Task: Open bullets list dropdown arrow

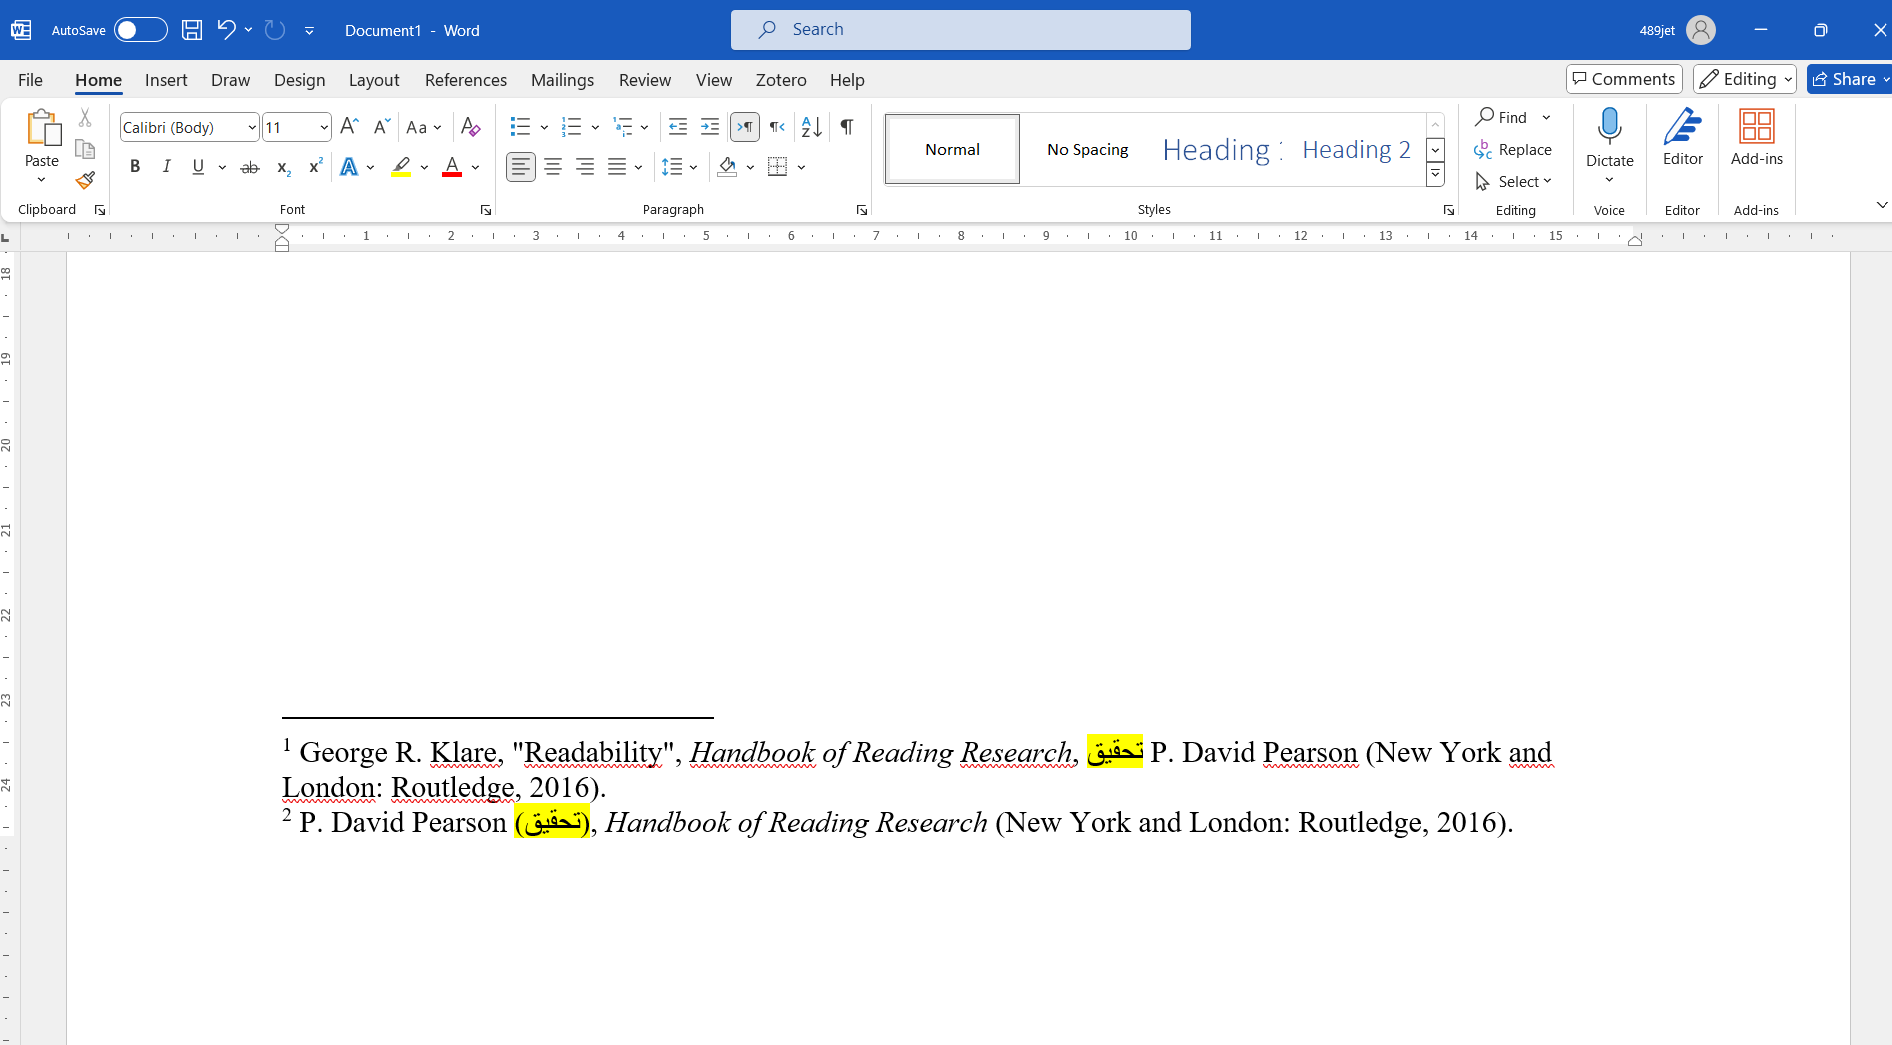Action: (x=544, y=127)
